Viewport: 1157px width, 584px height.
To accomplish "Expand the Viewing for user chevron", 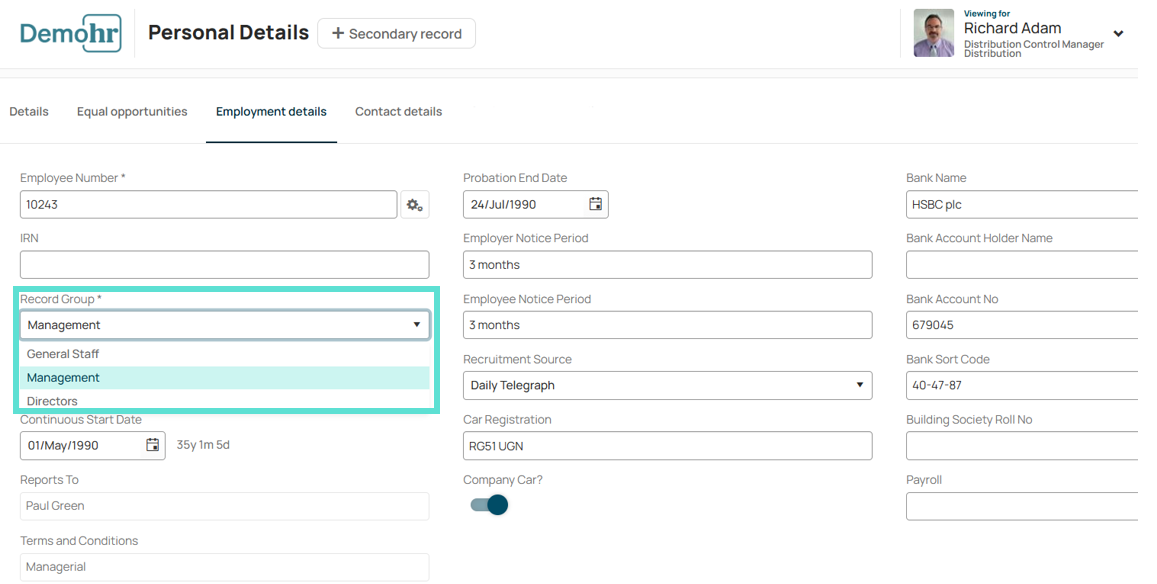I will [1119, 34].
